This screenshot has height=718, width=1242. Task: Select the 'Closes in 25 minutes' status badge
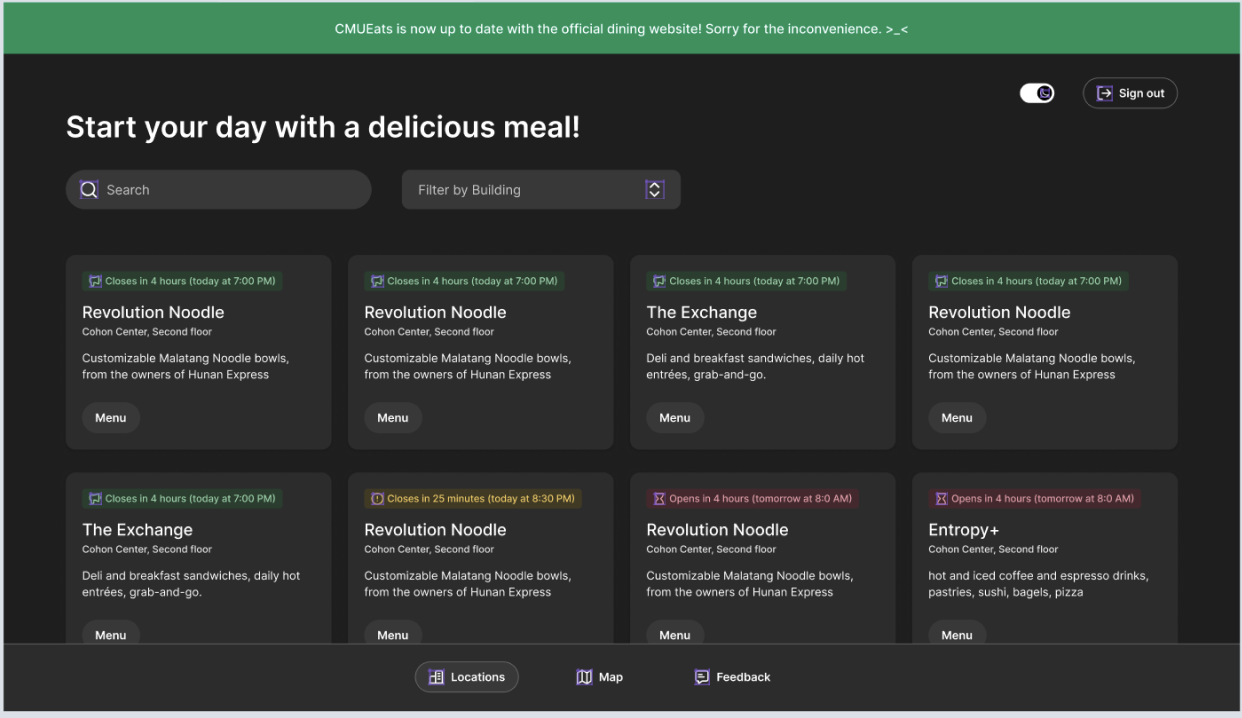[472, 498]
